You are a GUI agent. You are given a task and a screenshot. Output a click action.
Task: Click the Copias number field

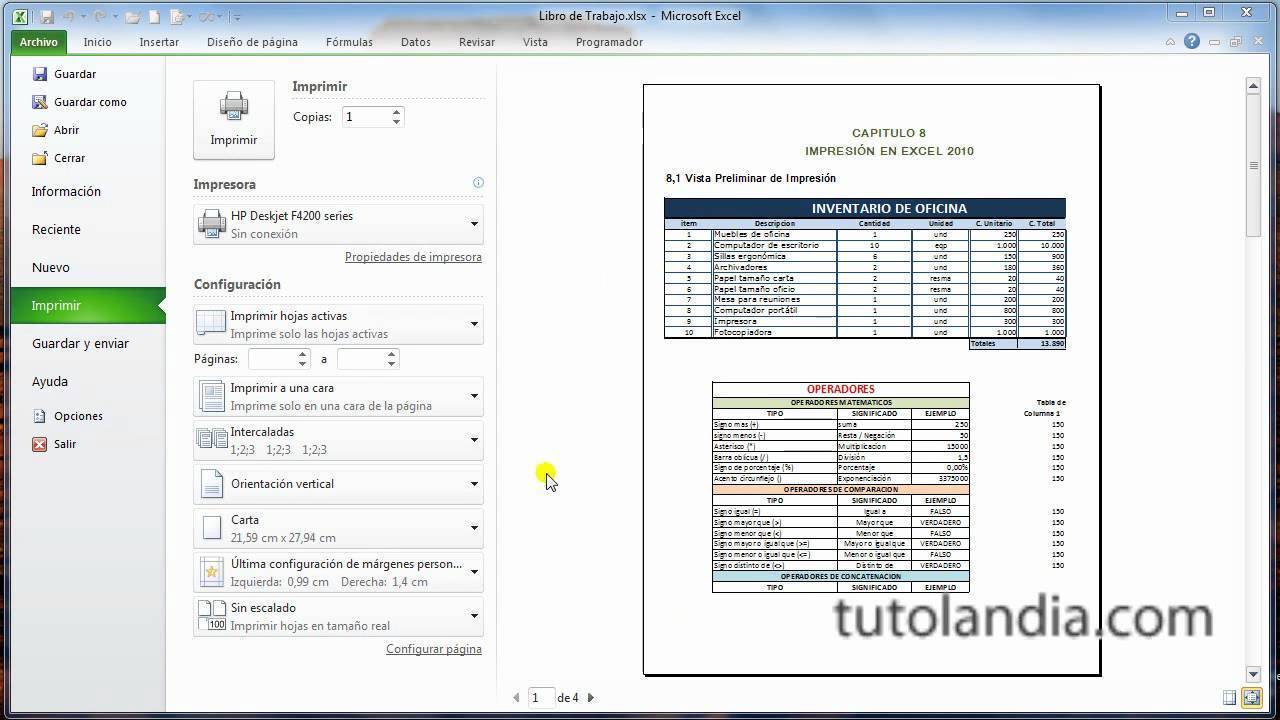click(x=365, y=117)
